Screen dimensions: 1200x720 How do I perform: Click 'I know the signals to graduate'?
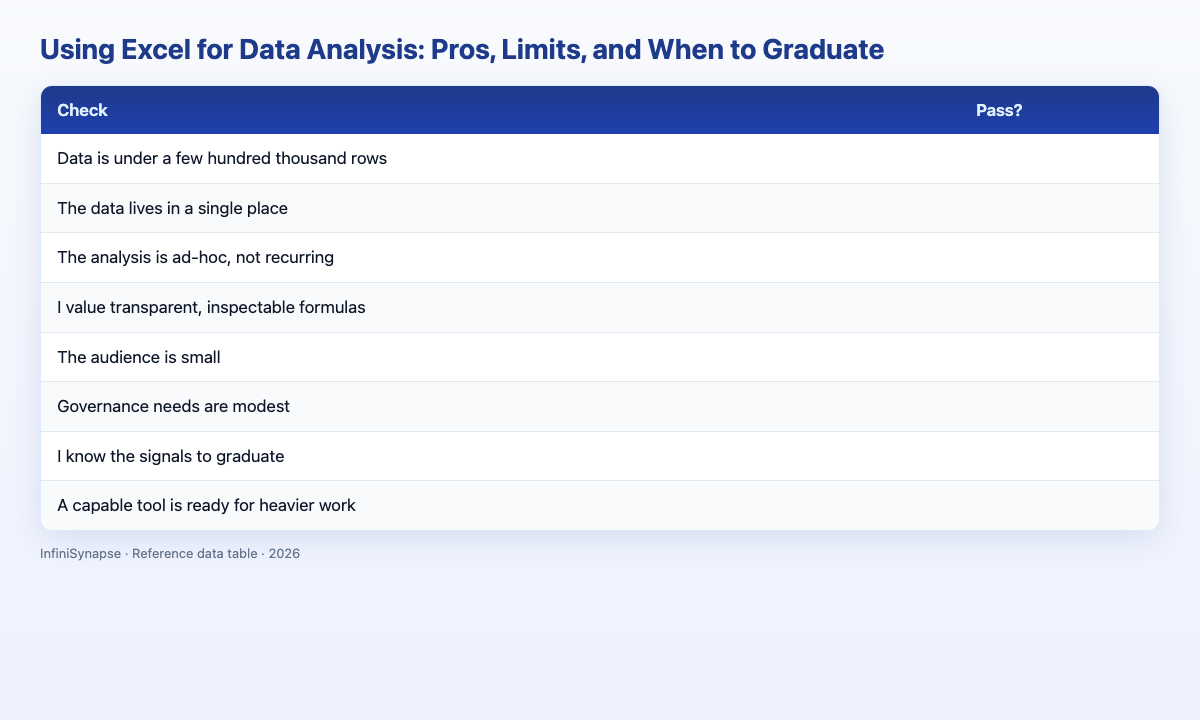pyautogui.click(x=171, y=456)
